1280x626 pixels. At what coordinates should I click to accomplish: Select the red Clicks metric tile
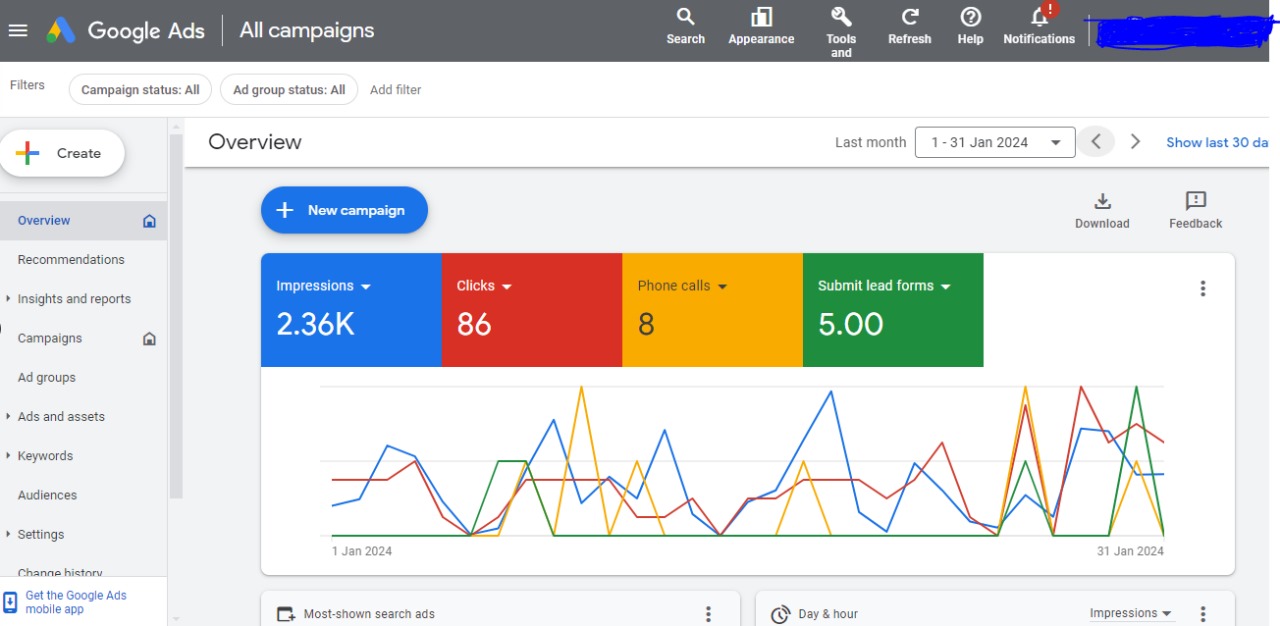coord(531,310)
